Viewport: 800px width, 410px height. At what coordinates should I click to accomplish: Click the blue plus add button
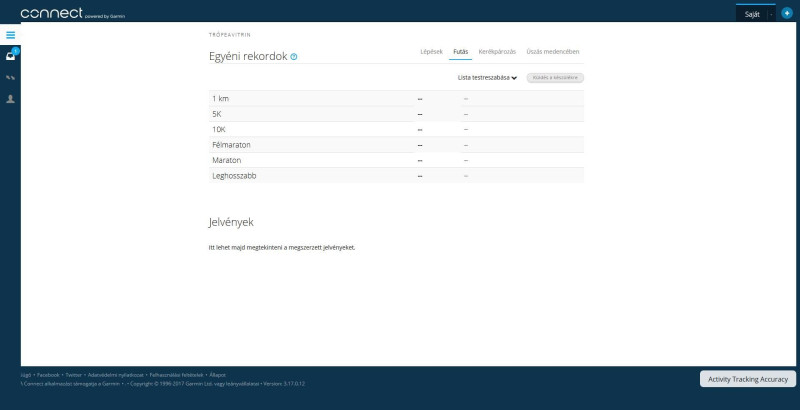pyautogui.click(x=787, y=13)
